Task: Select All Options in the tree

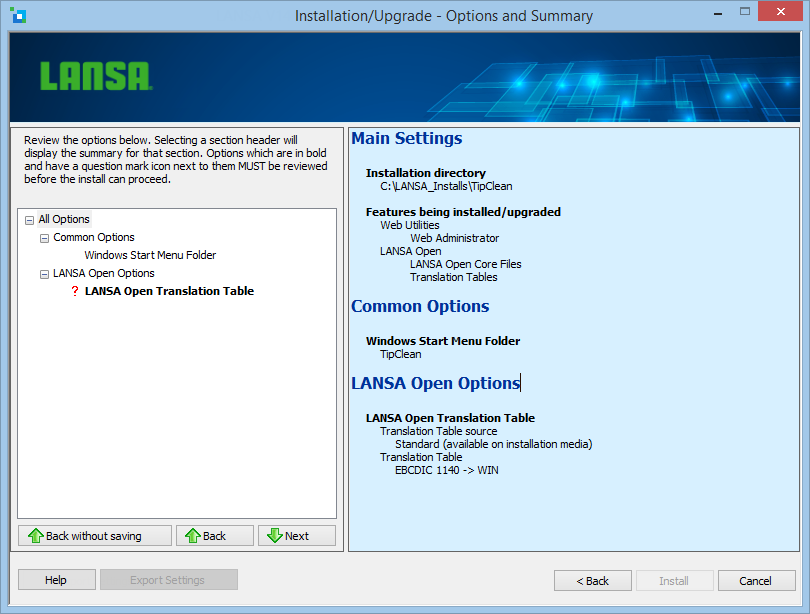Action: [64, 219]
